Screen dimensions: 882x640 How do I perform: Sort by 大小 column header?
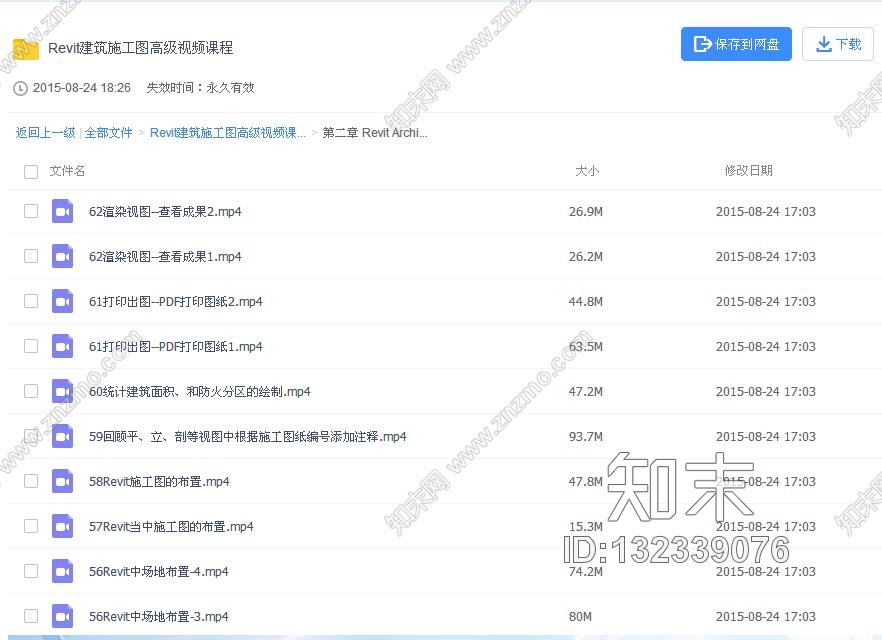click(587, 171)
